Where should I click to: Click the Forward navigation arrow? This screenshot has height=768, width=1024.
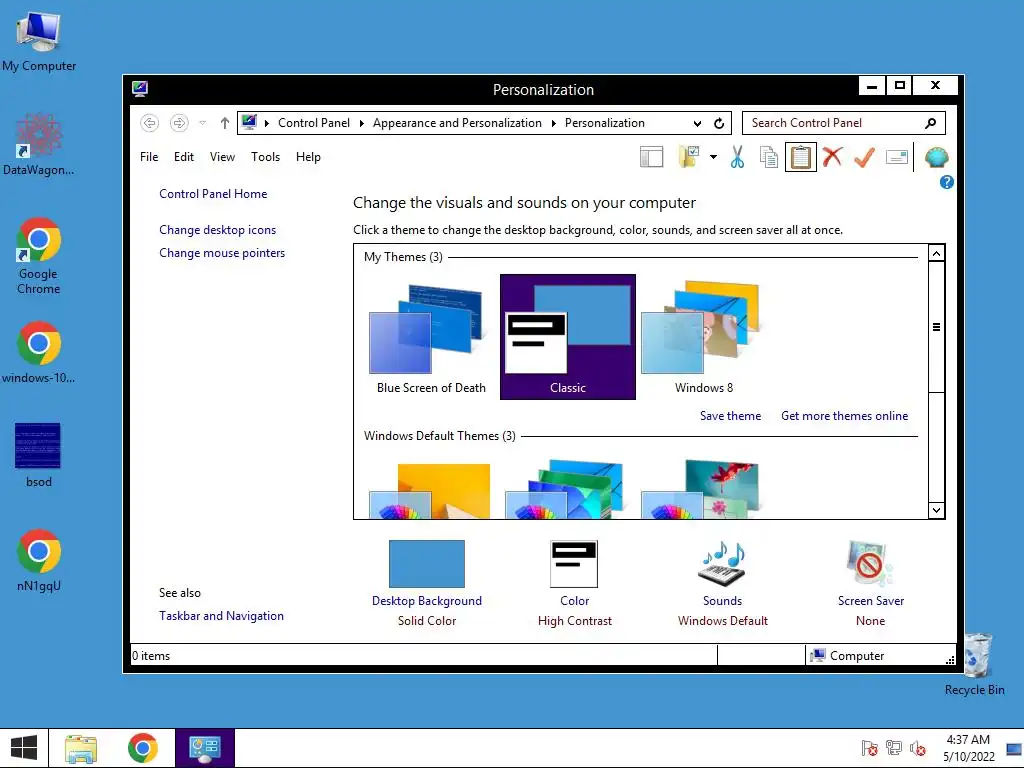click(x=179, y=123)
